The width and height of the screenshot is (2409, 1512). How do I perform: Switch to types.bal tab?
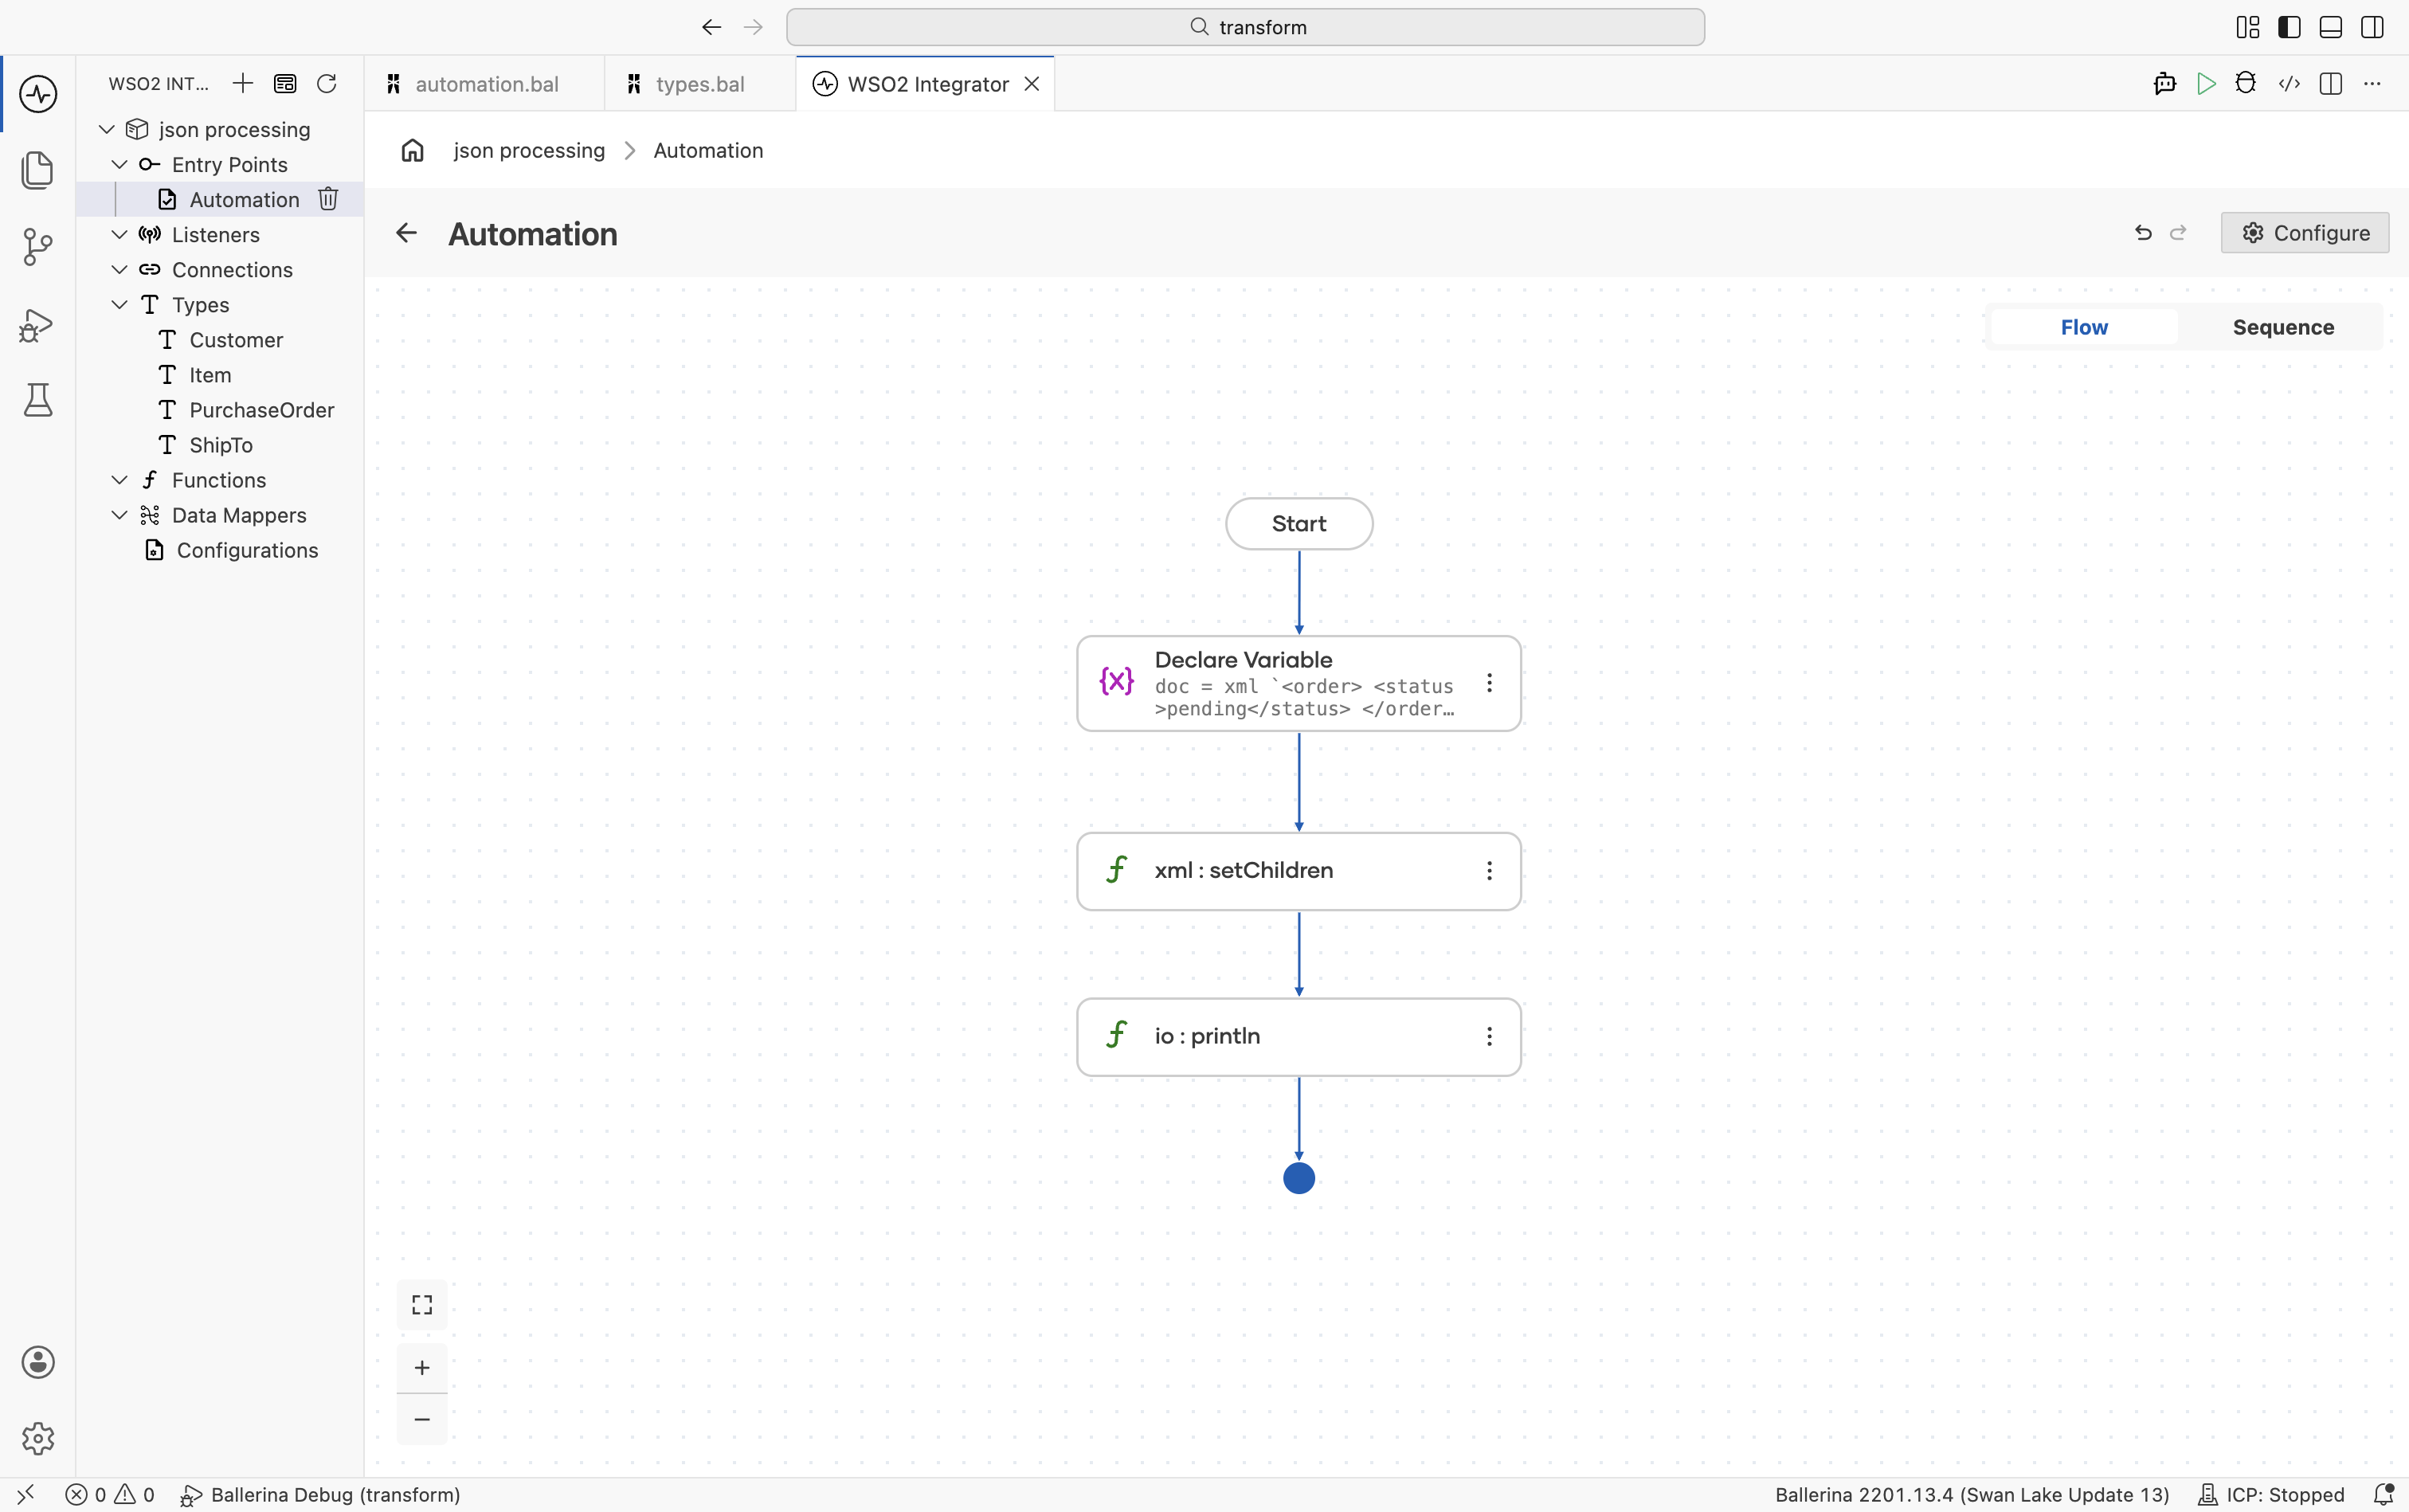[x=700, y=84]
